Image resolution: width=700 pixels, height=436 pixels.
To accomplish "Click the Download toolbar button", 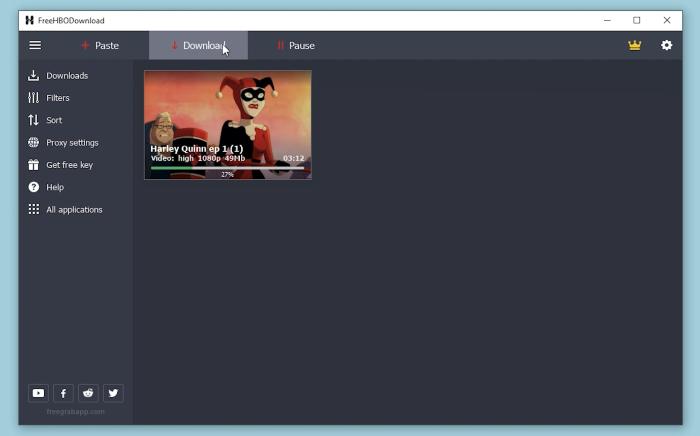I will coord(198,46).
